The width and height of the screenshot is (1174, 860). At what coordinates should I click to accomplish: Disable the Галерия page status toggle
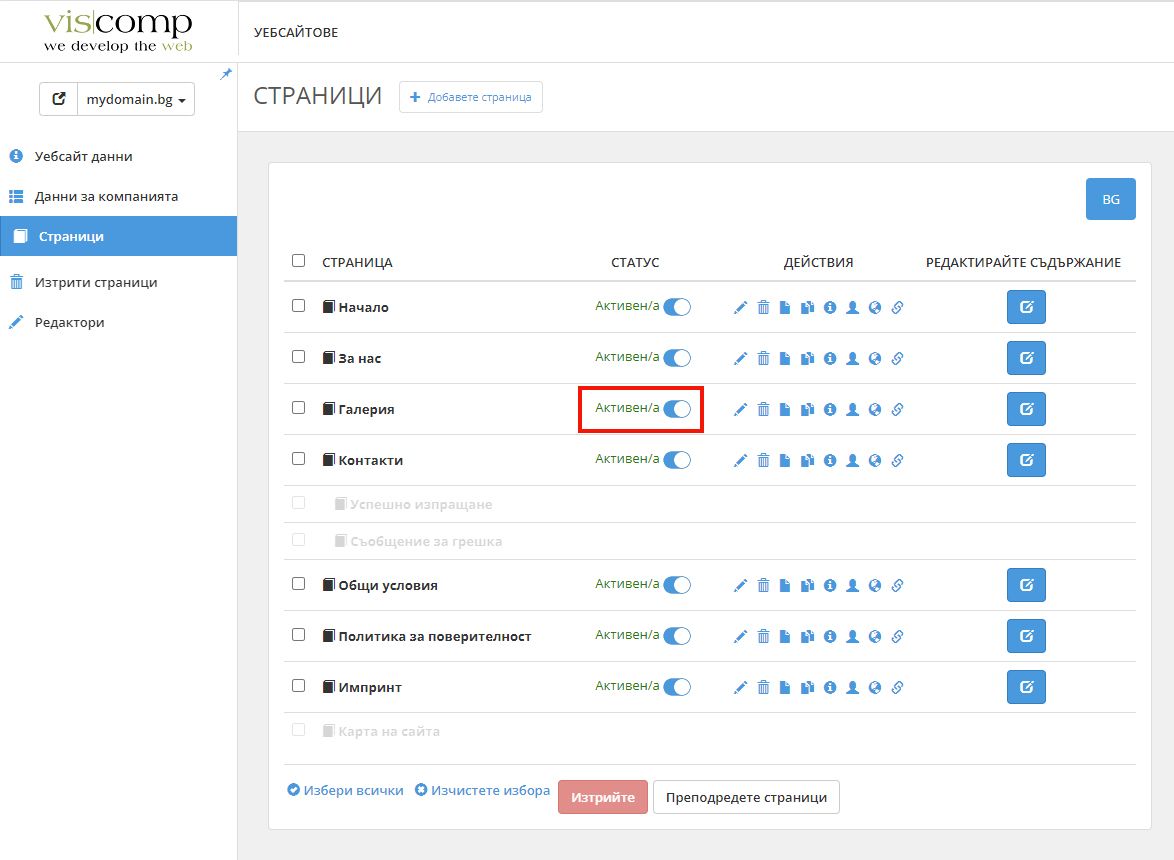677,409
